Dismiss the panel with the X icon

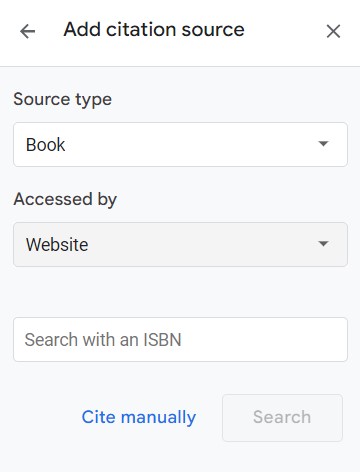pos(333,32)
